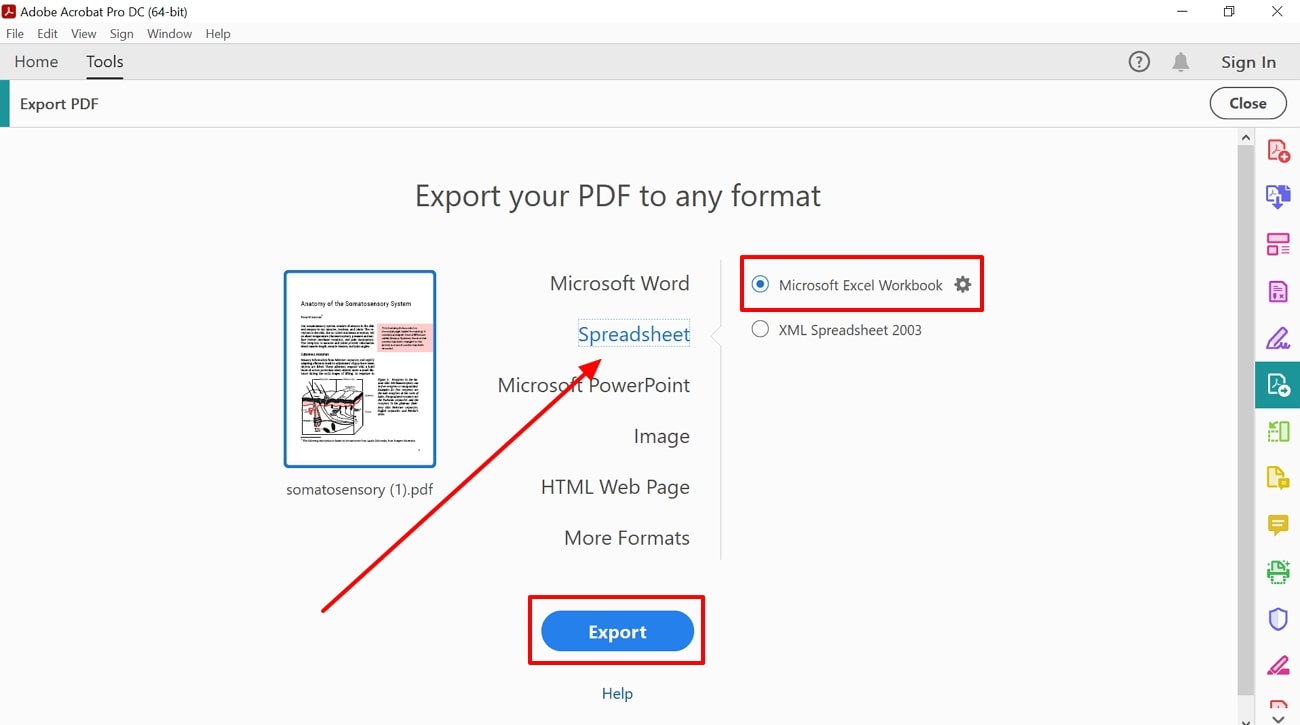The image size is (1300, 725).
Task: Click the somatosensory (1).pdf file name
Action: coord(360,490)
